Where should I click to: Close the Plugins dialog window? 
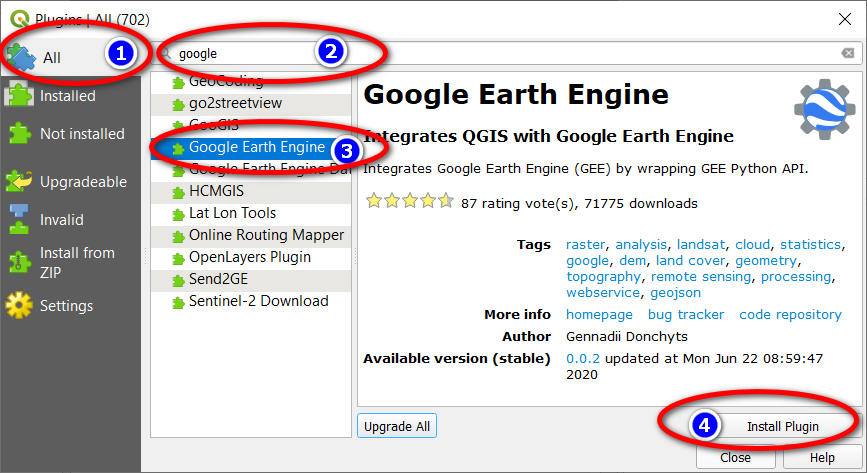point(845,19)
